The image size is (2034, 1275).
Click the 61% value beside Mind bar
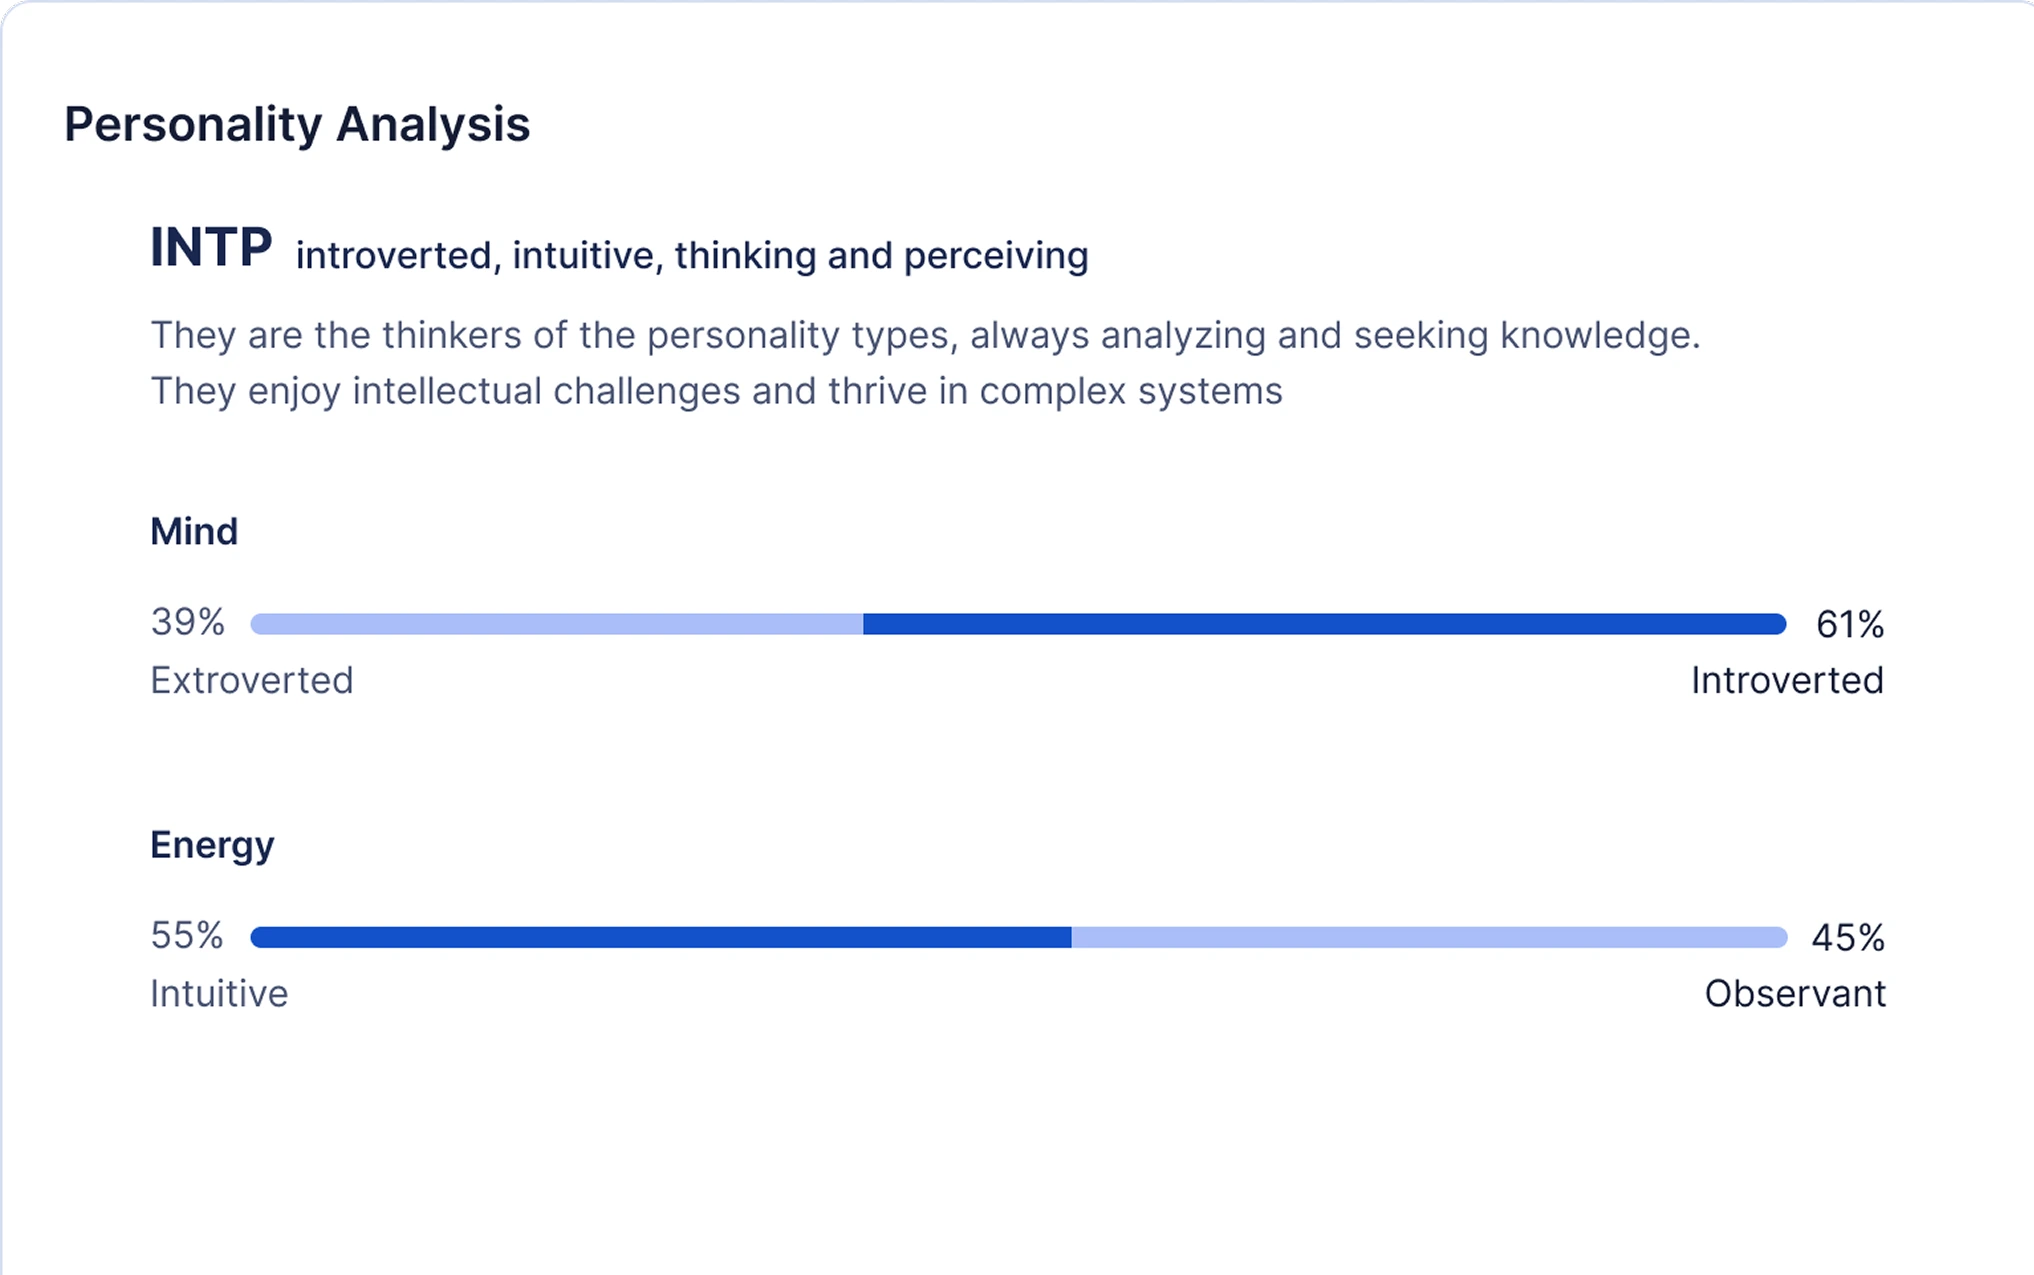(1850, 625)
